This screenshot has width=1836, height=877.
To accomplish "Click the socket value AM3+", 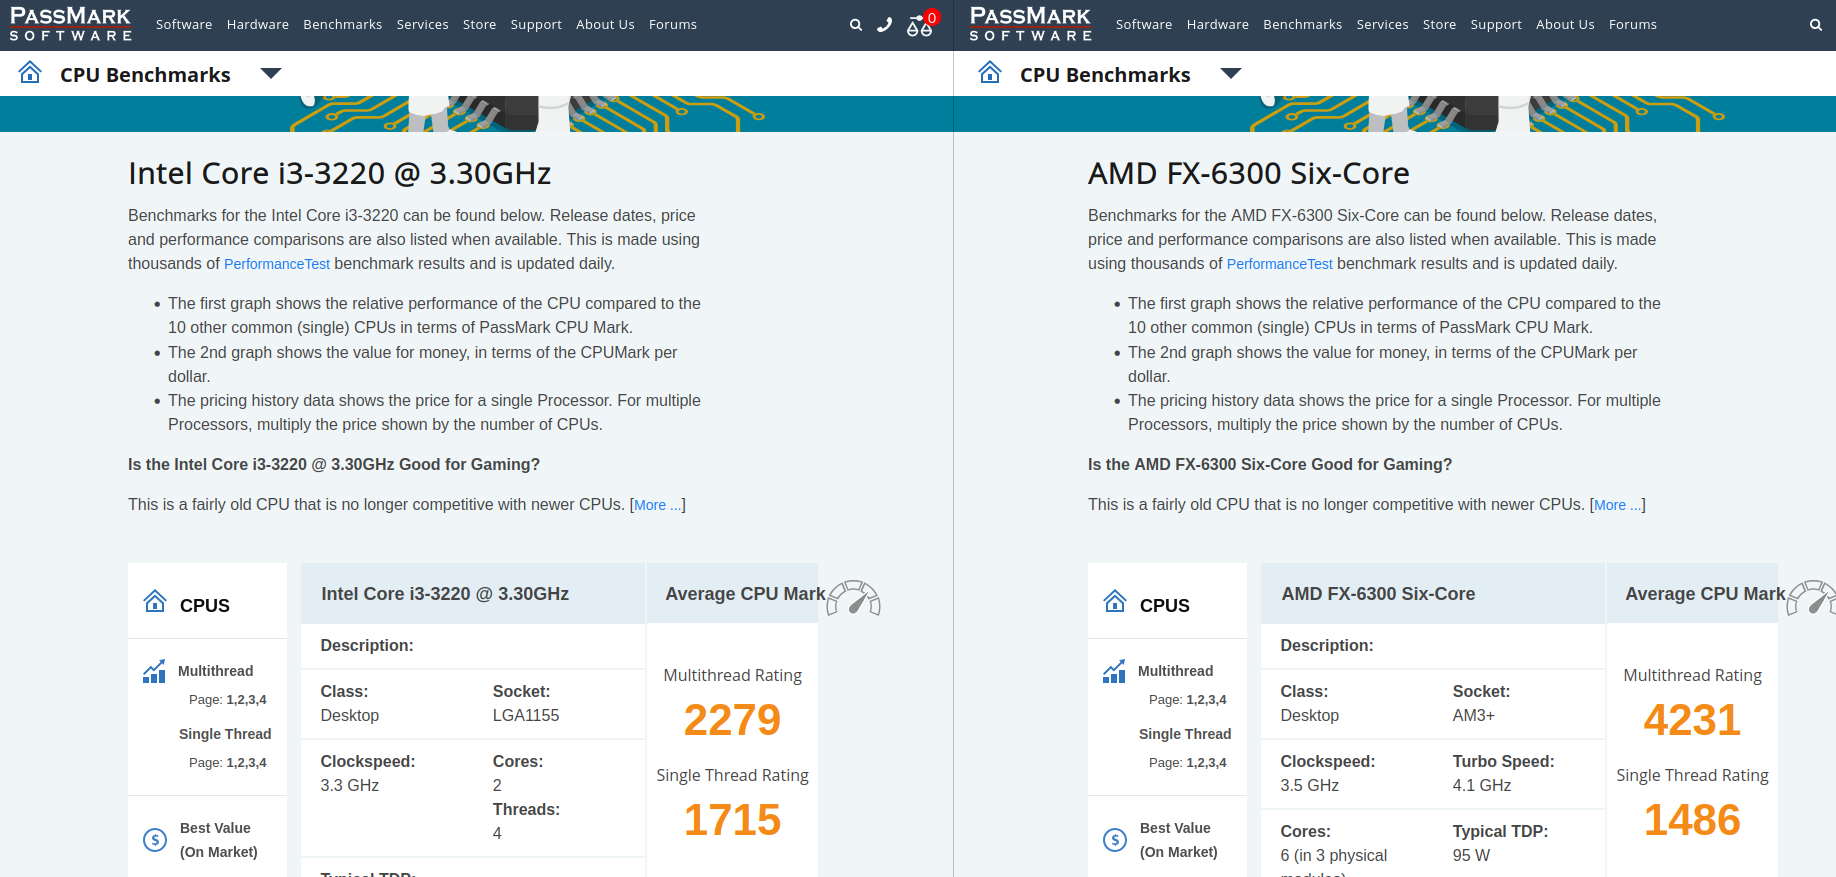I will point(1474,716).
